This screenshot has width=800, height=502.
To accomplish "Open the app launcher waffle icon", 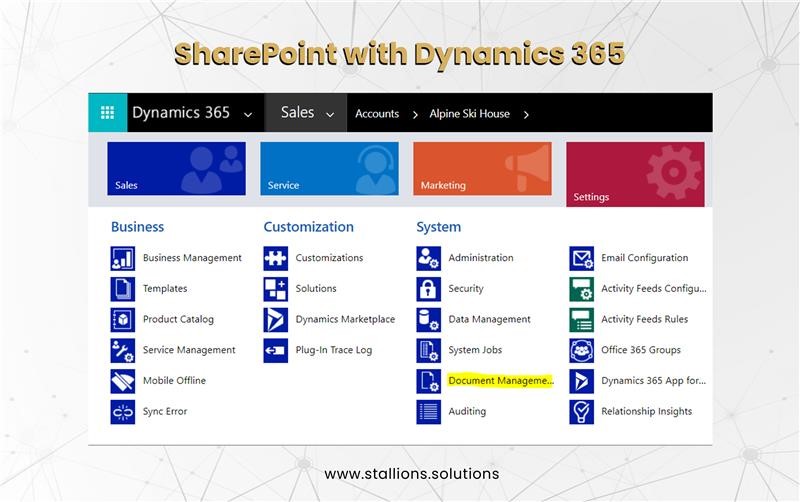I will pyautogui.click(x=107, y=113).
